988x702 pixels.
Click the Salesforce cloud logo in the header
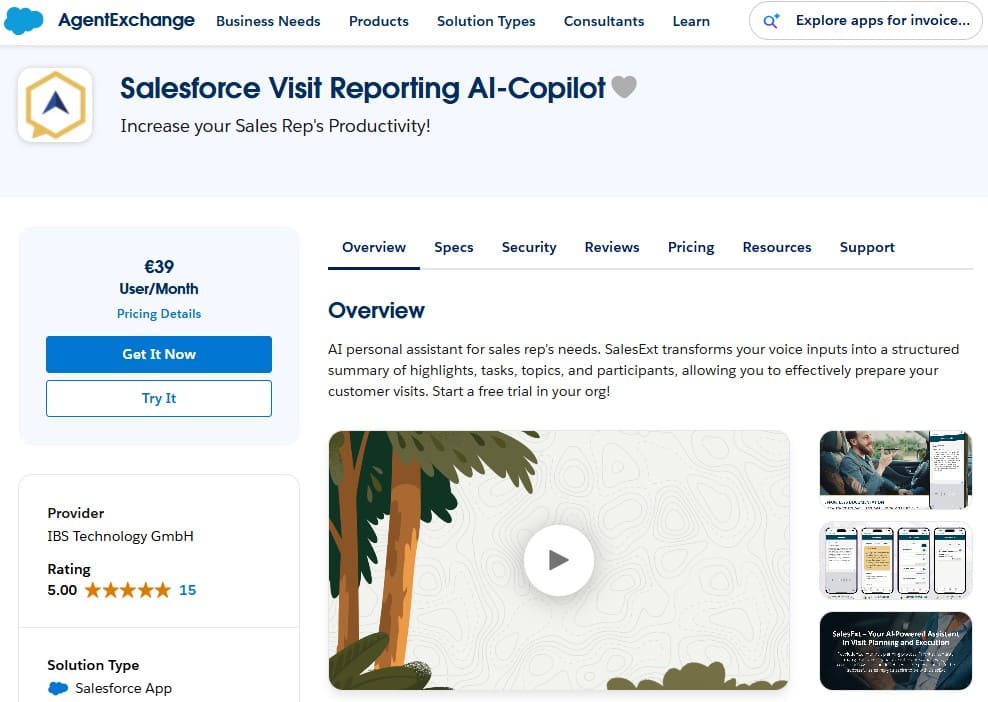23,21
